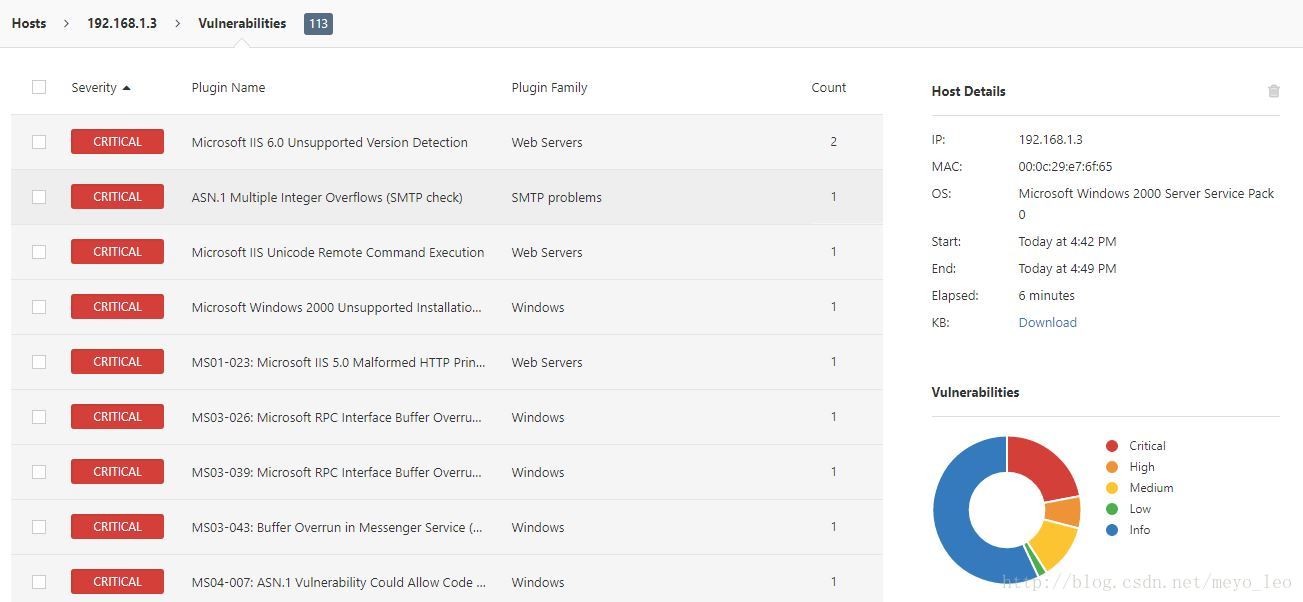Open ASN.1 Multiple Integer Overflows (SMTP check)
1303x602 pixels.
327,197
